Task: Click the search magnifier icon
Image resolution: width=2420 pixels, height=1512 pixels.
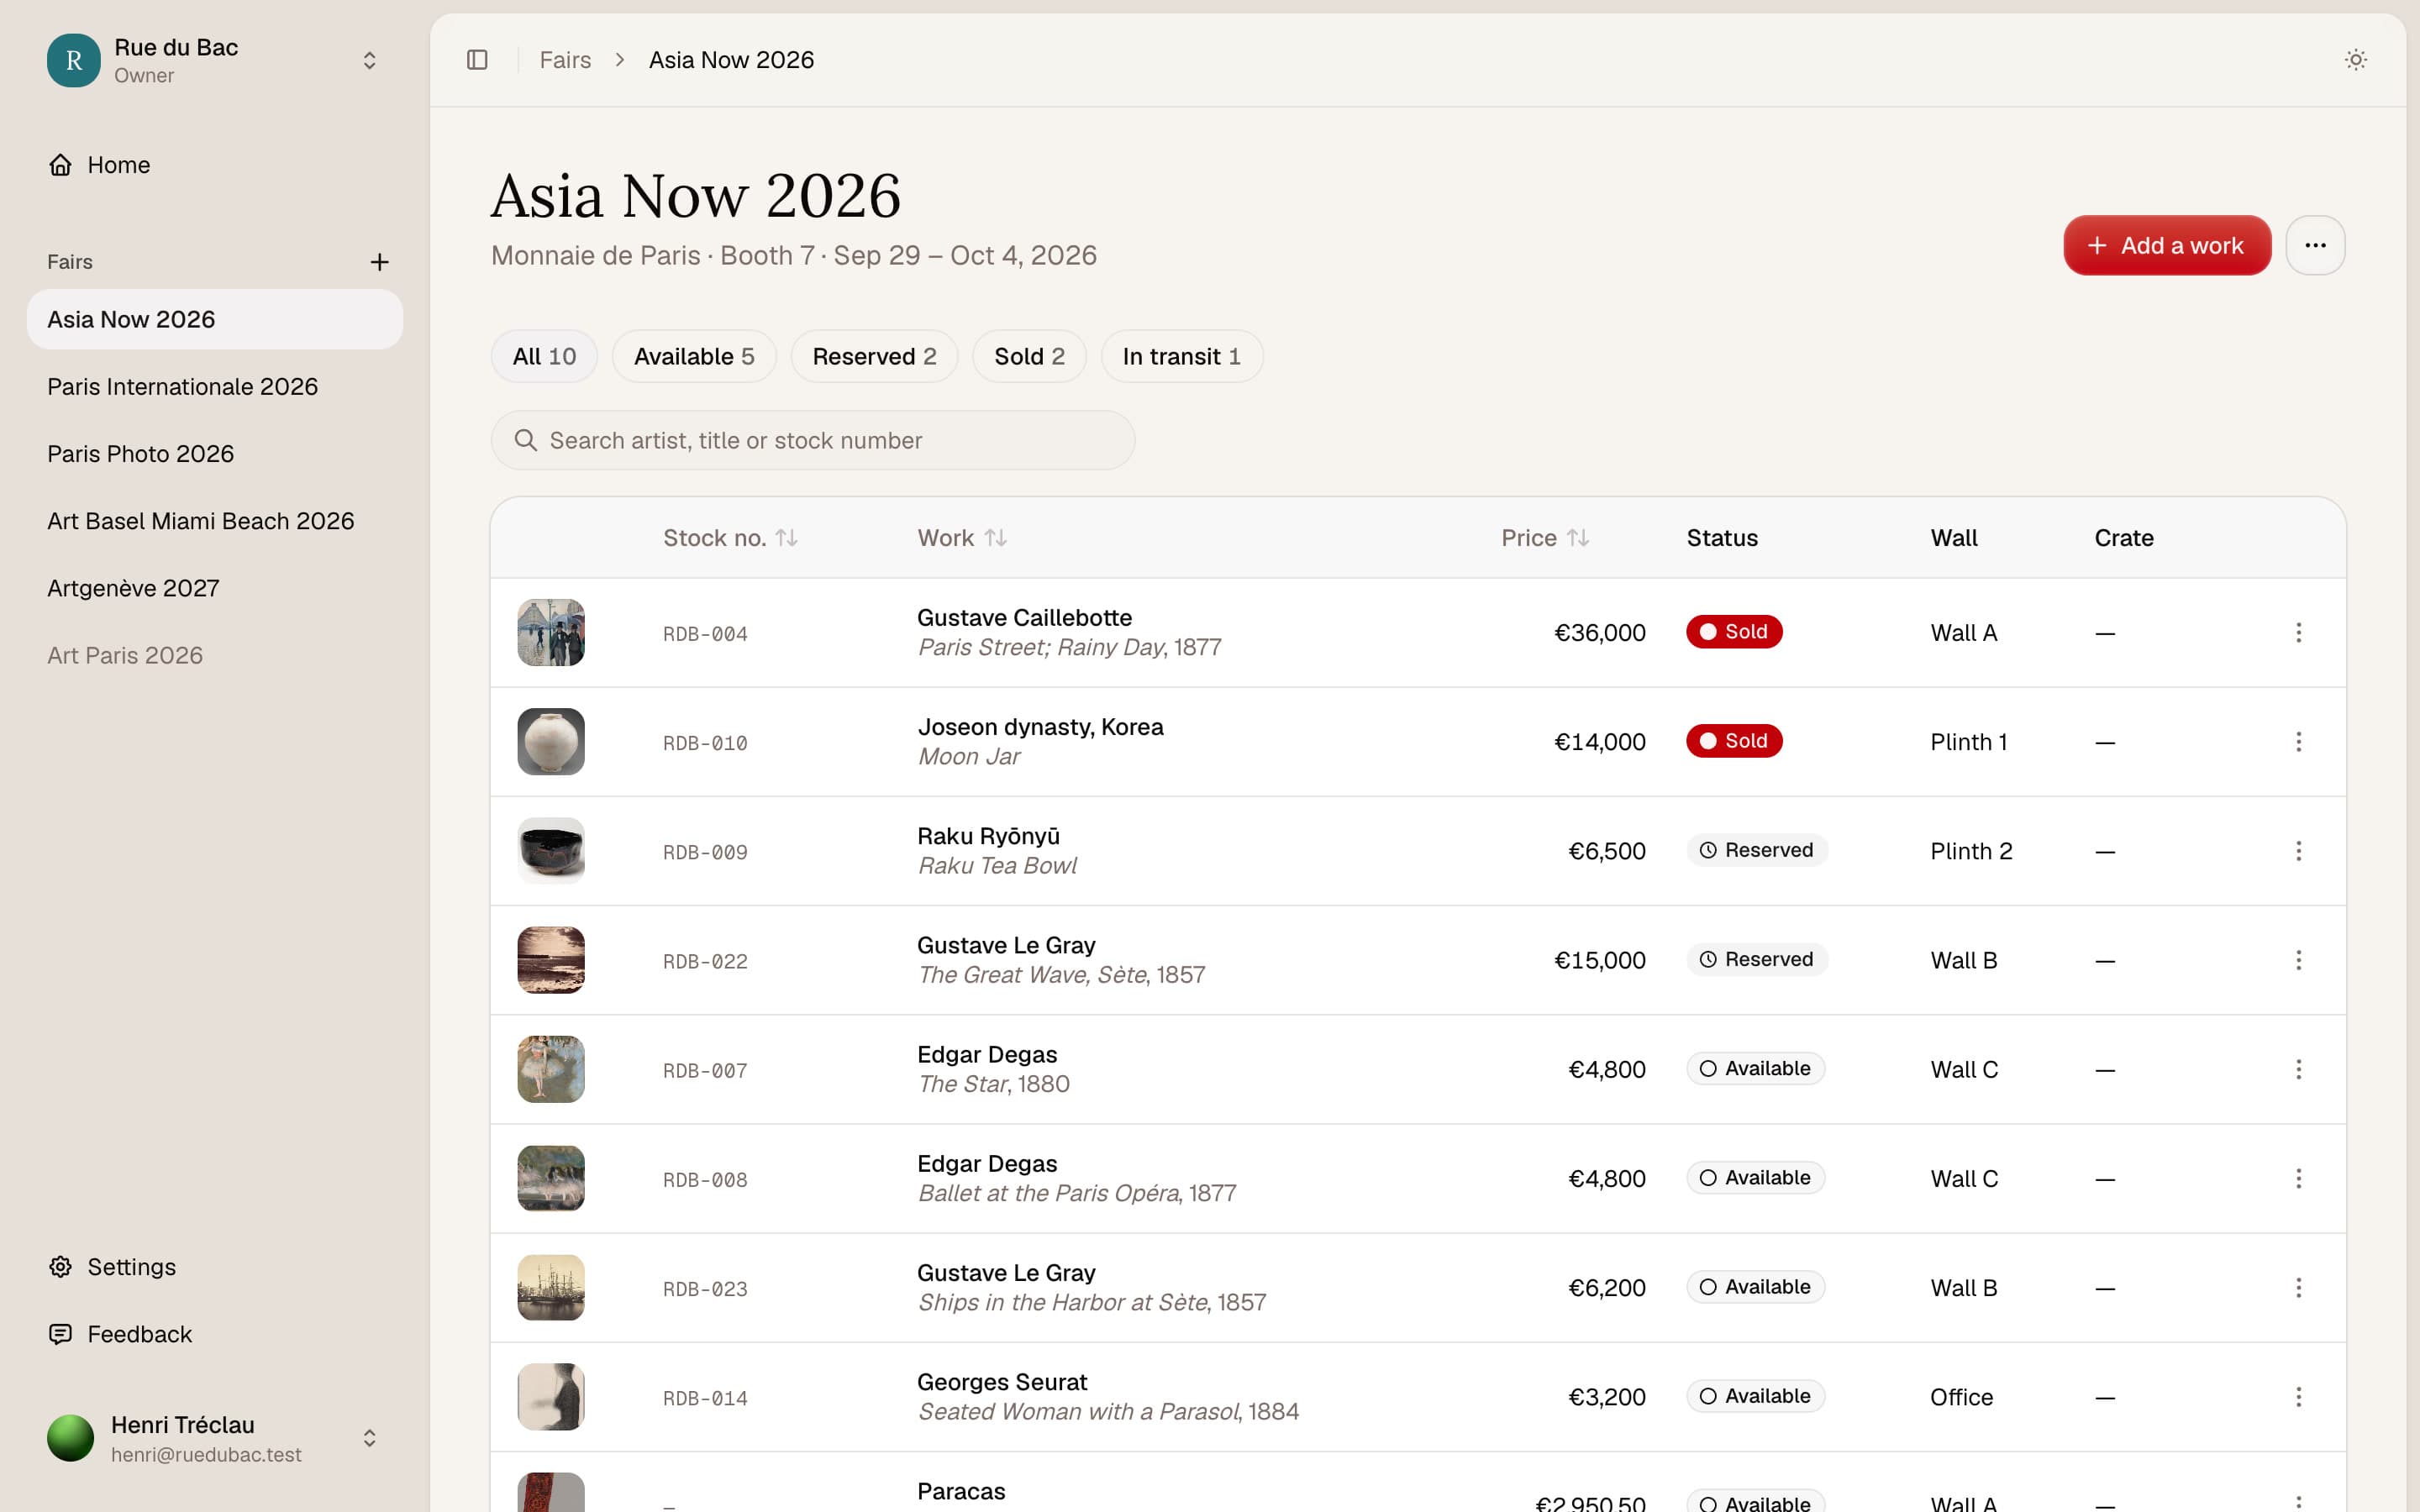Action: 525,440
